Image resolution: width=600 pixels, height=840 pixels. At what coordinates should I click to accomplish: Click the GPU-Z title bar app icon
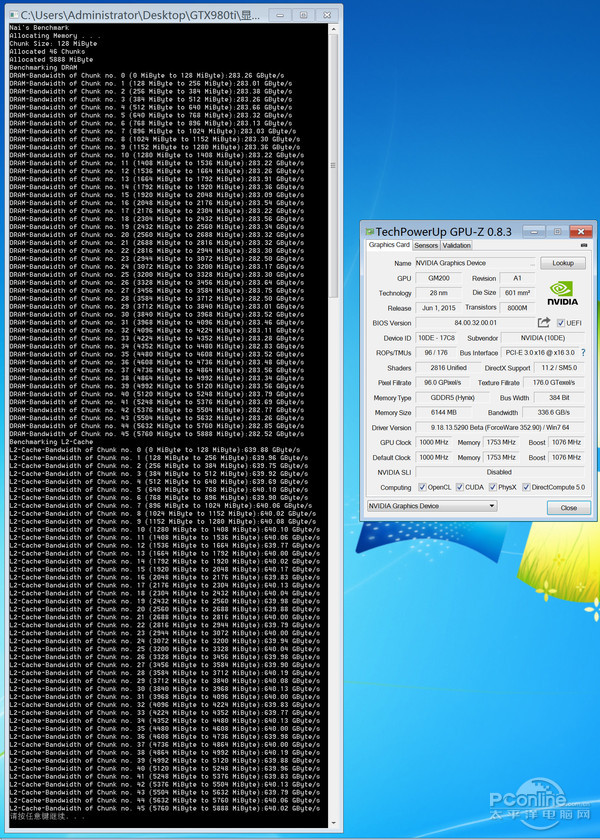click(x=369, y=232)
